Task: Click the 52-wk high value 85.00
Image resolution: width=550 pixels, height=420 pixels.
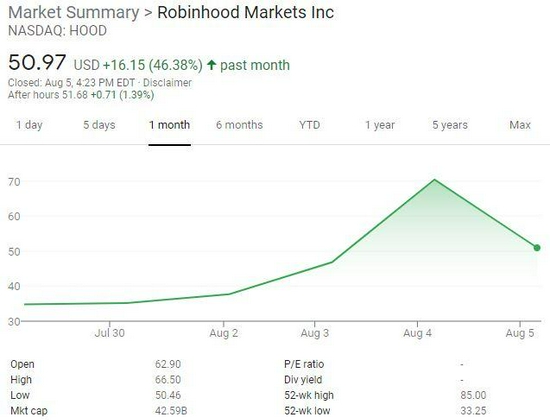Action: coord(473,395)
